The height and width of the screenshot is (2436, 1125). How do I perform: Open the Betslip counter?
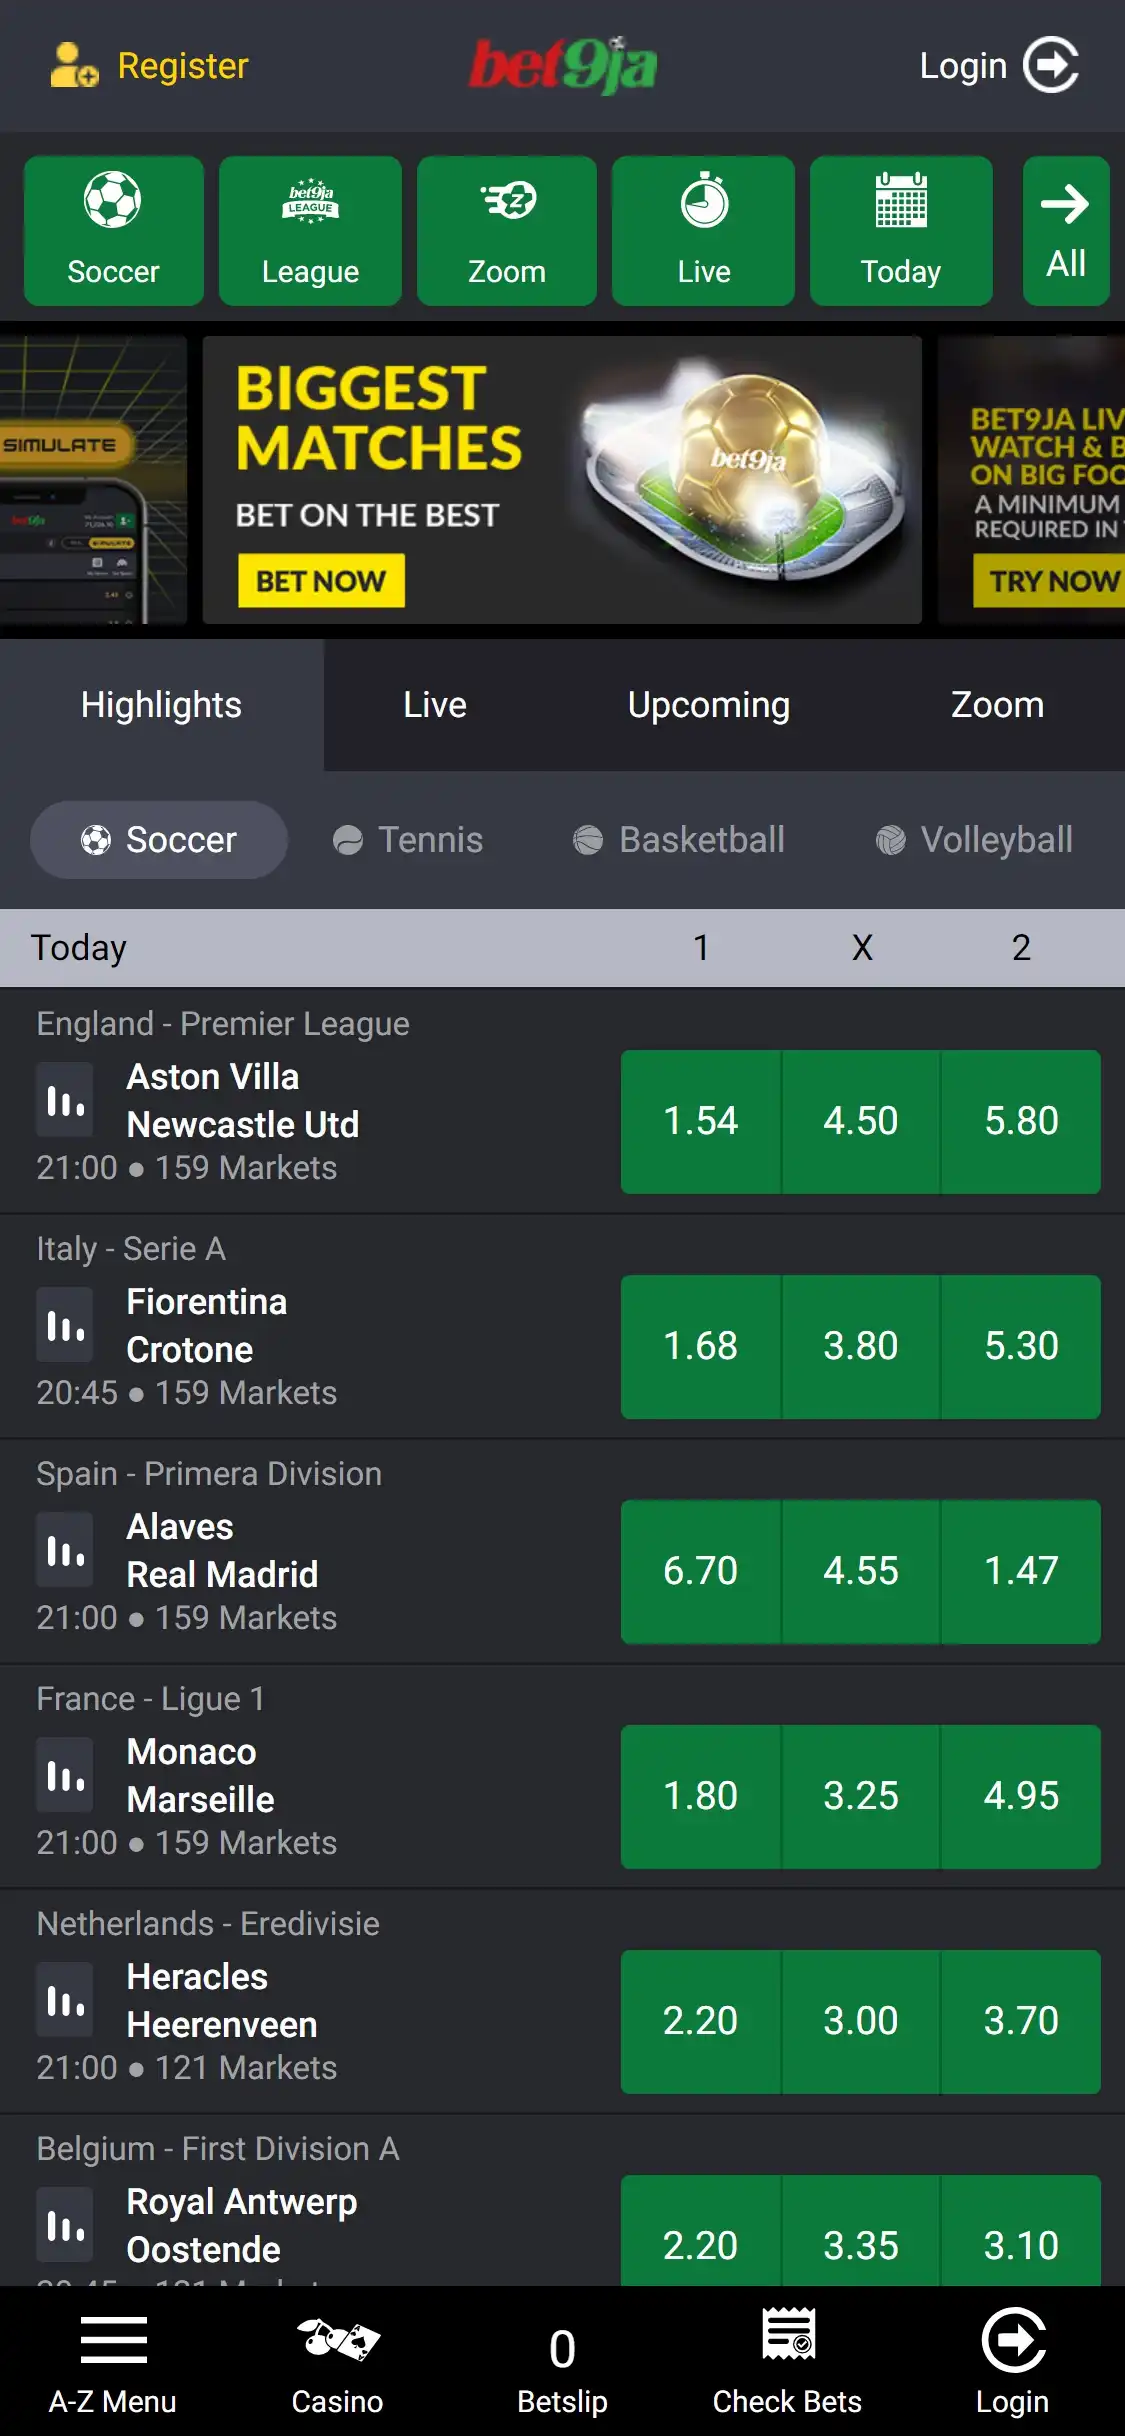coord(562,2362)
